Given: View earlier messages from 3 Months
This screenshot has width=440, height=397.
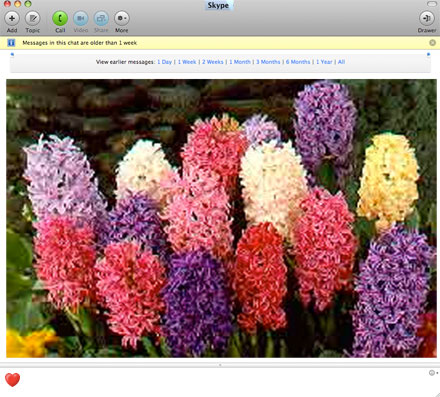Looking at the screenshot, I should pos(268,62).
